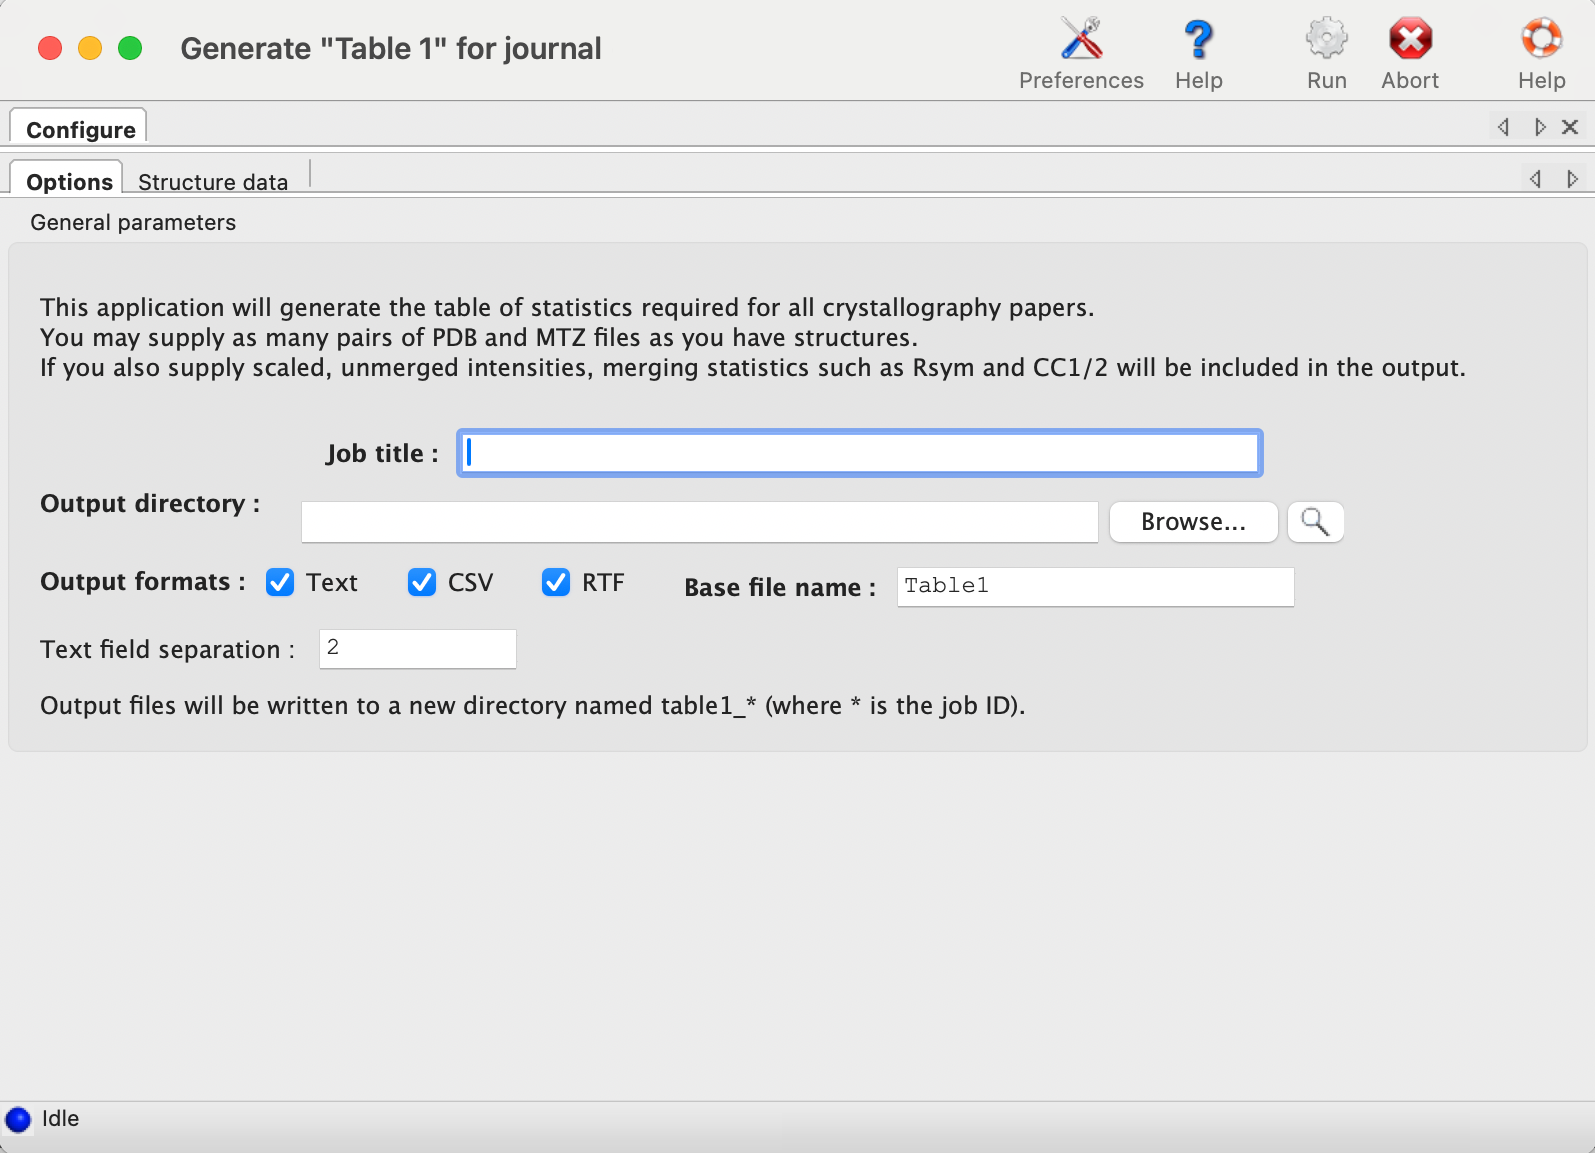The image size is (1595, 1153).
Task: Click the magnifying glass next to Browse
Action: (x=1315, y=522)
